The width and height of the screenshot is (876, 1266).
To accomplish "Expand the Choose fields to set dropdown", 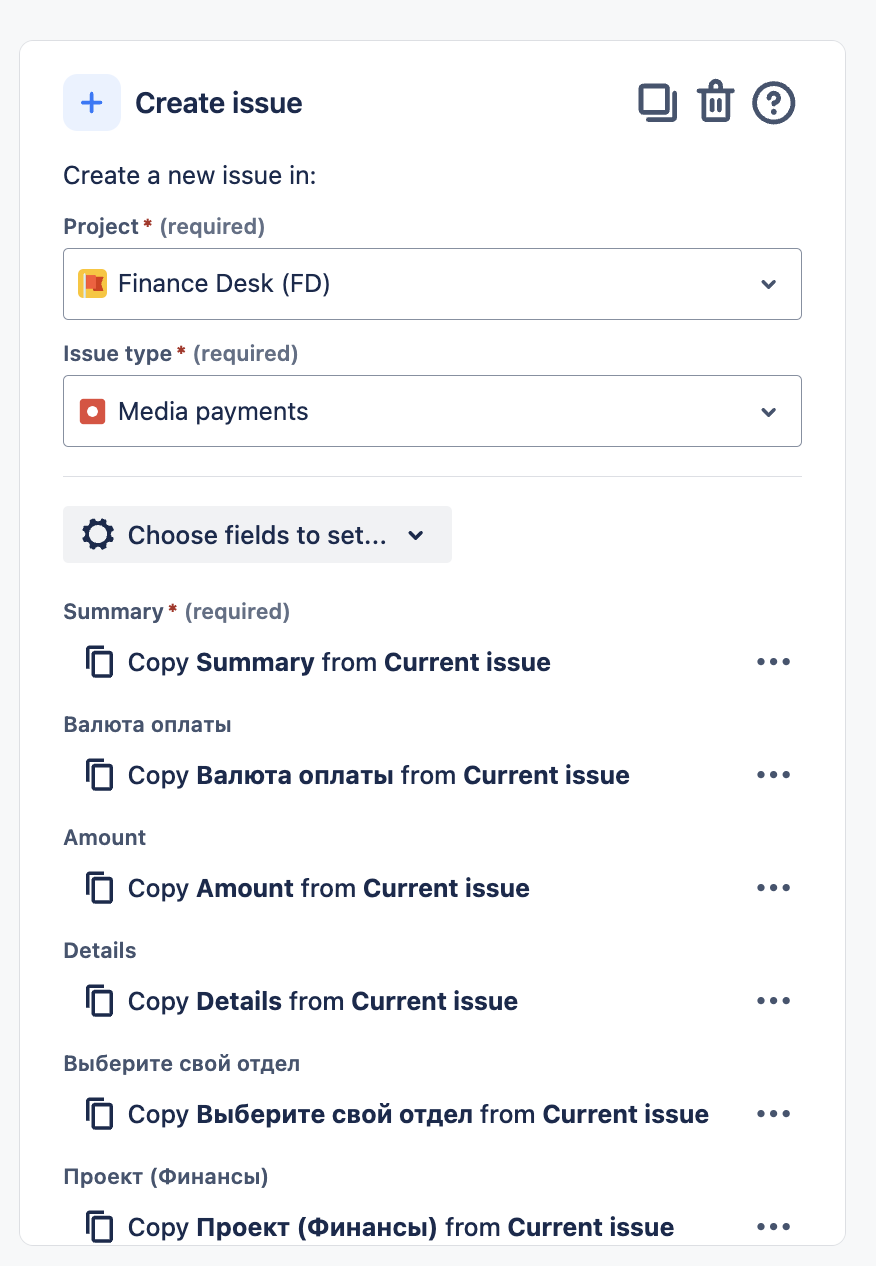I will (x=257, y=535).
